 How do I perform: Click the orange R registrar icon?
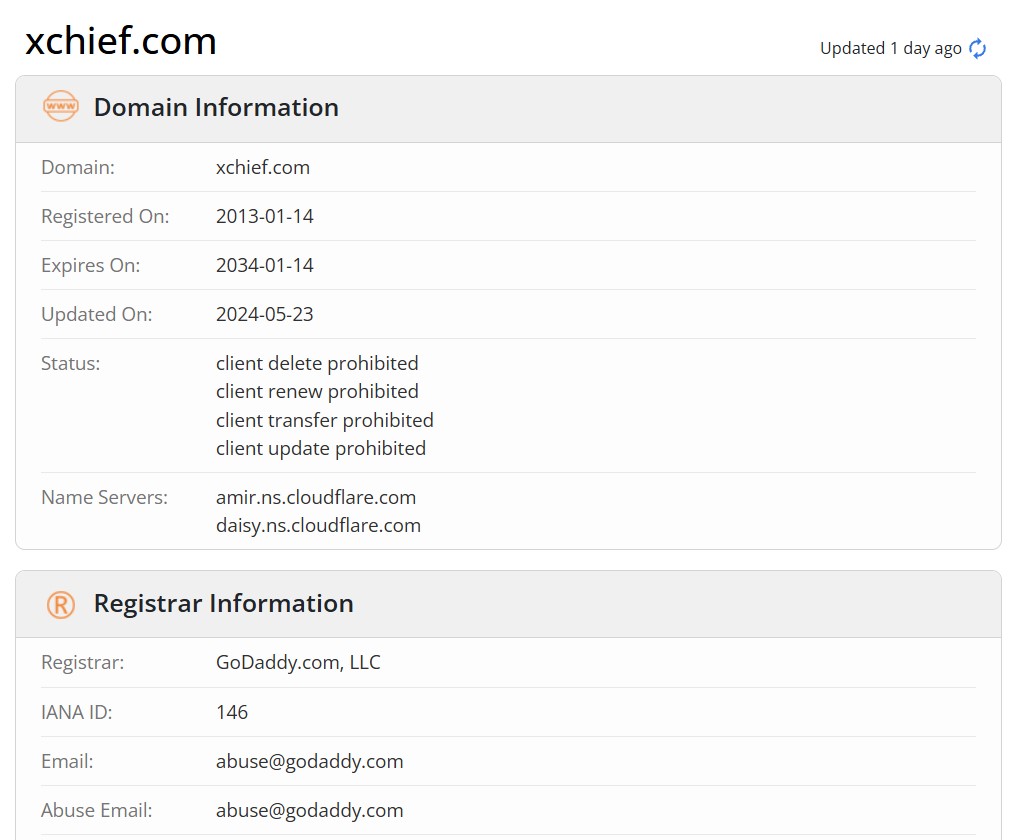[x=61, y=605]
